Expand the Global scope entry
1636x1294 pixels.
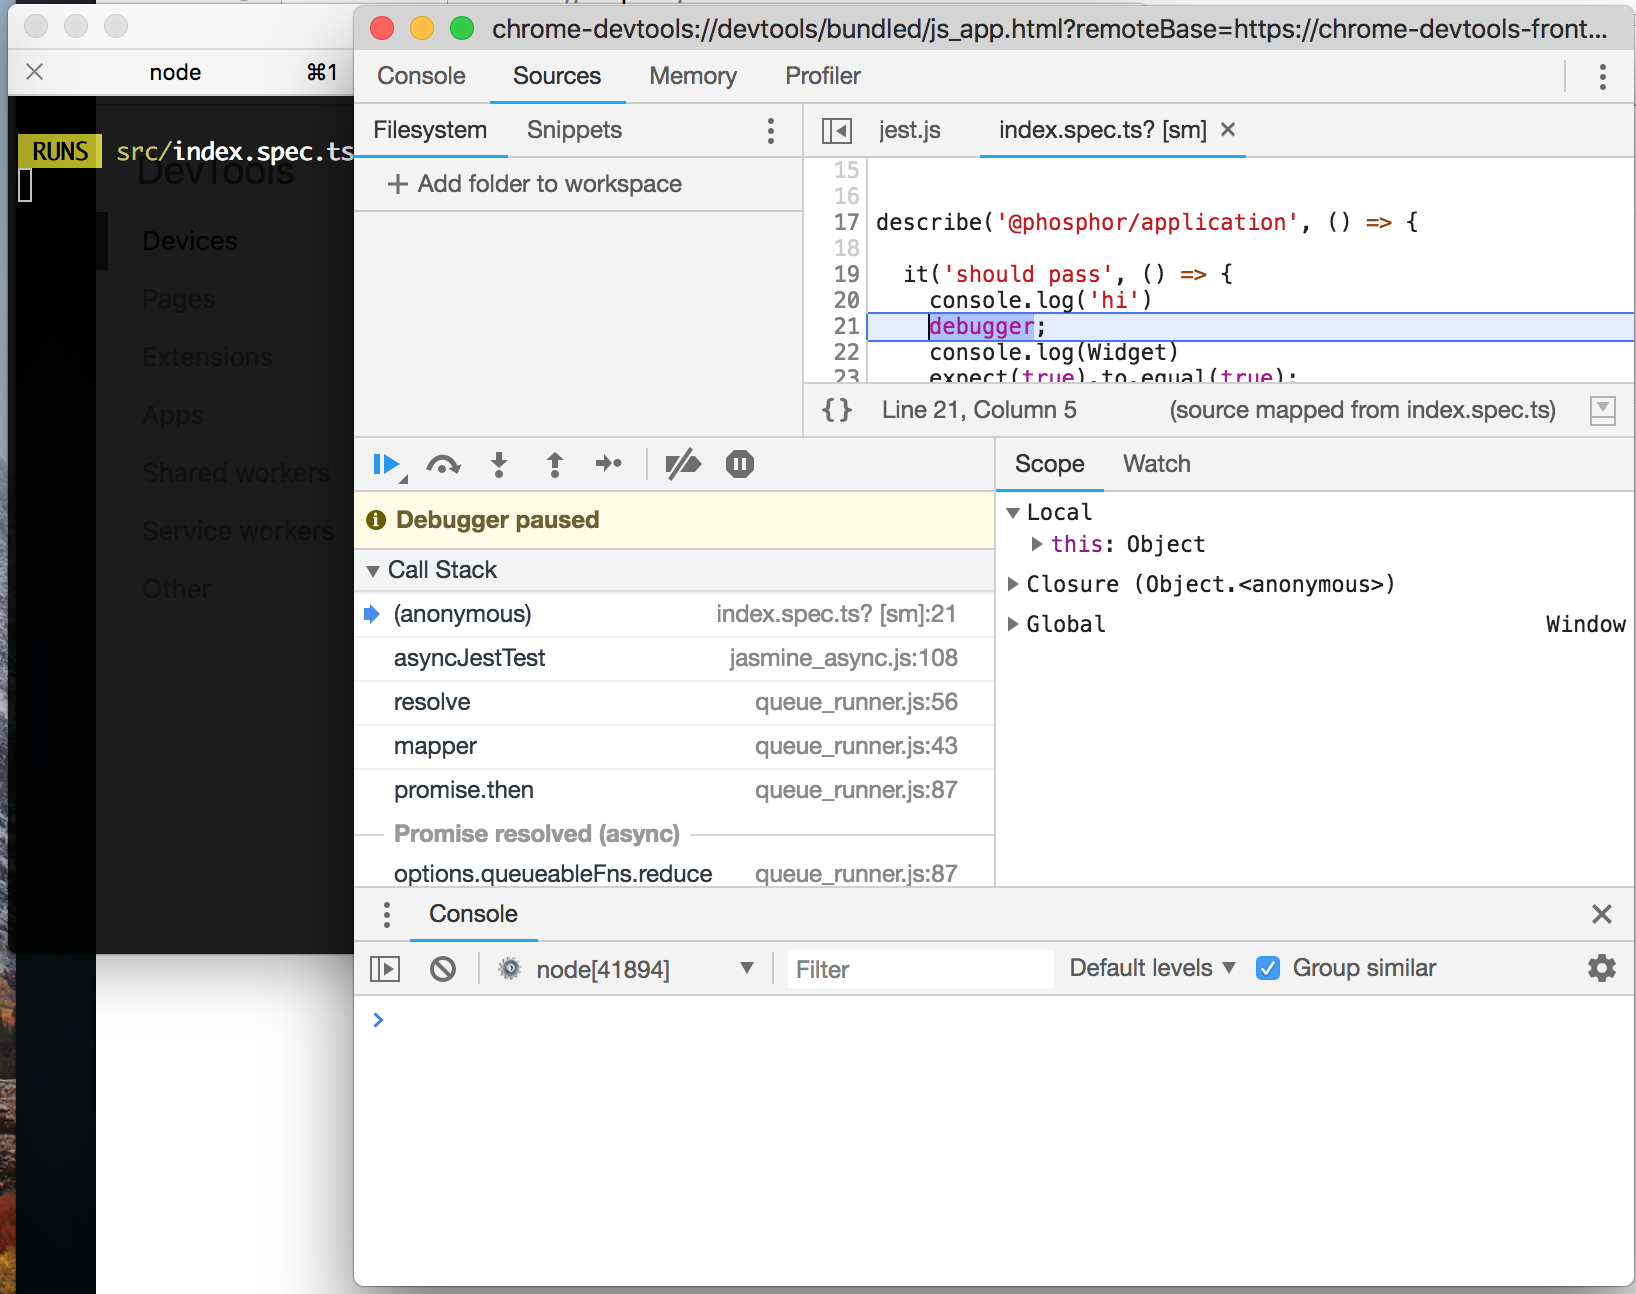click(x=1014, y=623)
